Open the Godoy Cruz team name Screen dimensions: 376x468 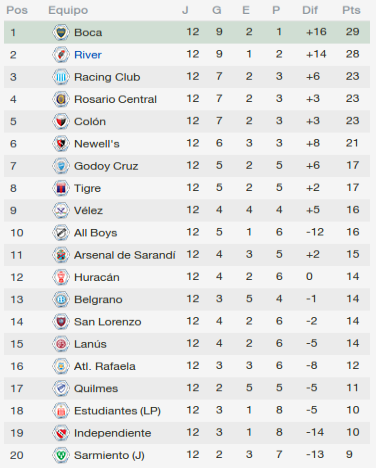tap(106, 166)
